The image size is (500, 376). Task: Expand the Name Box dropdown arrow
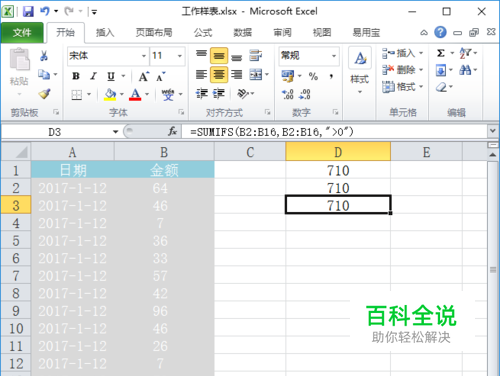(115, 132)
